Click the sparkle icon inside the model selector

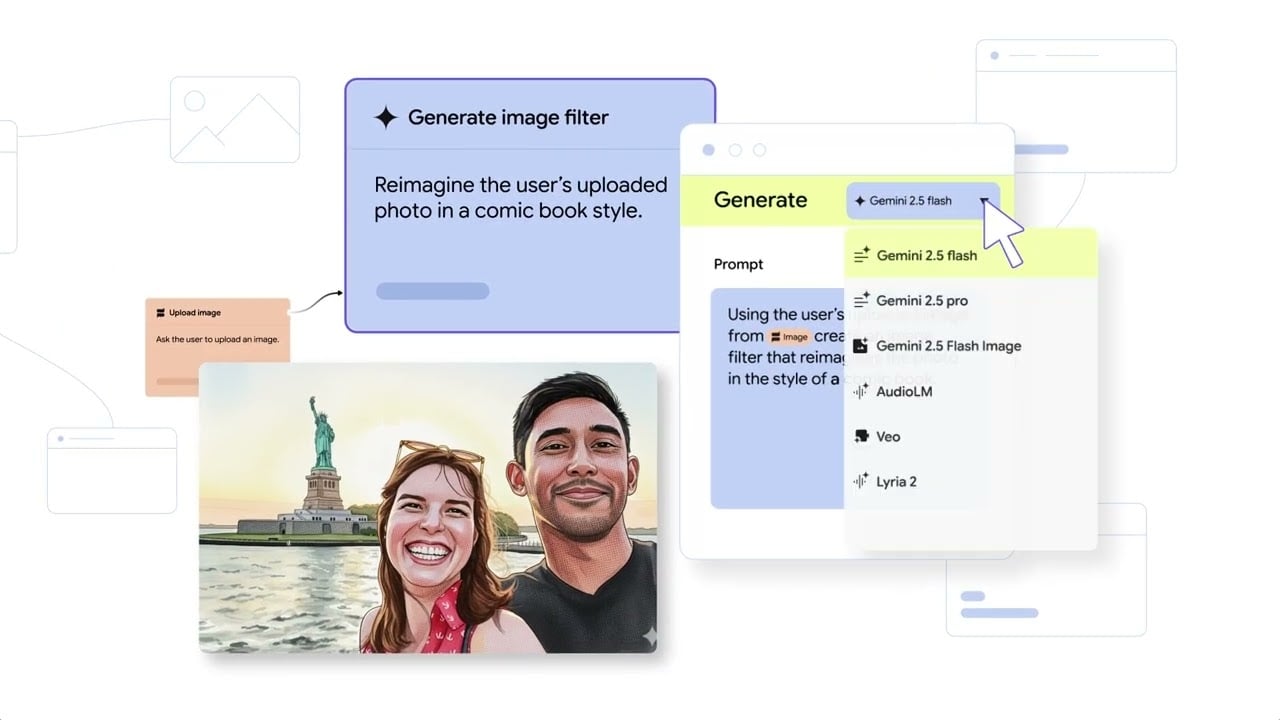860,201
